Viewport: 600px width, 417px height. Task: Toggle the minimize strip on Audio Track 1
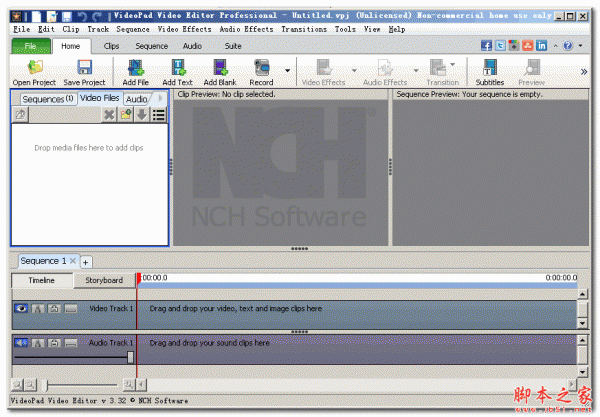(71, 343)
